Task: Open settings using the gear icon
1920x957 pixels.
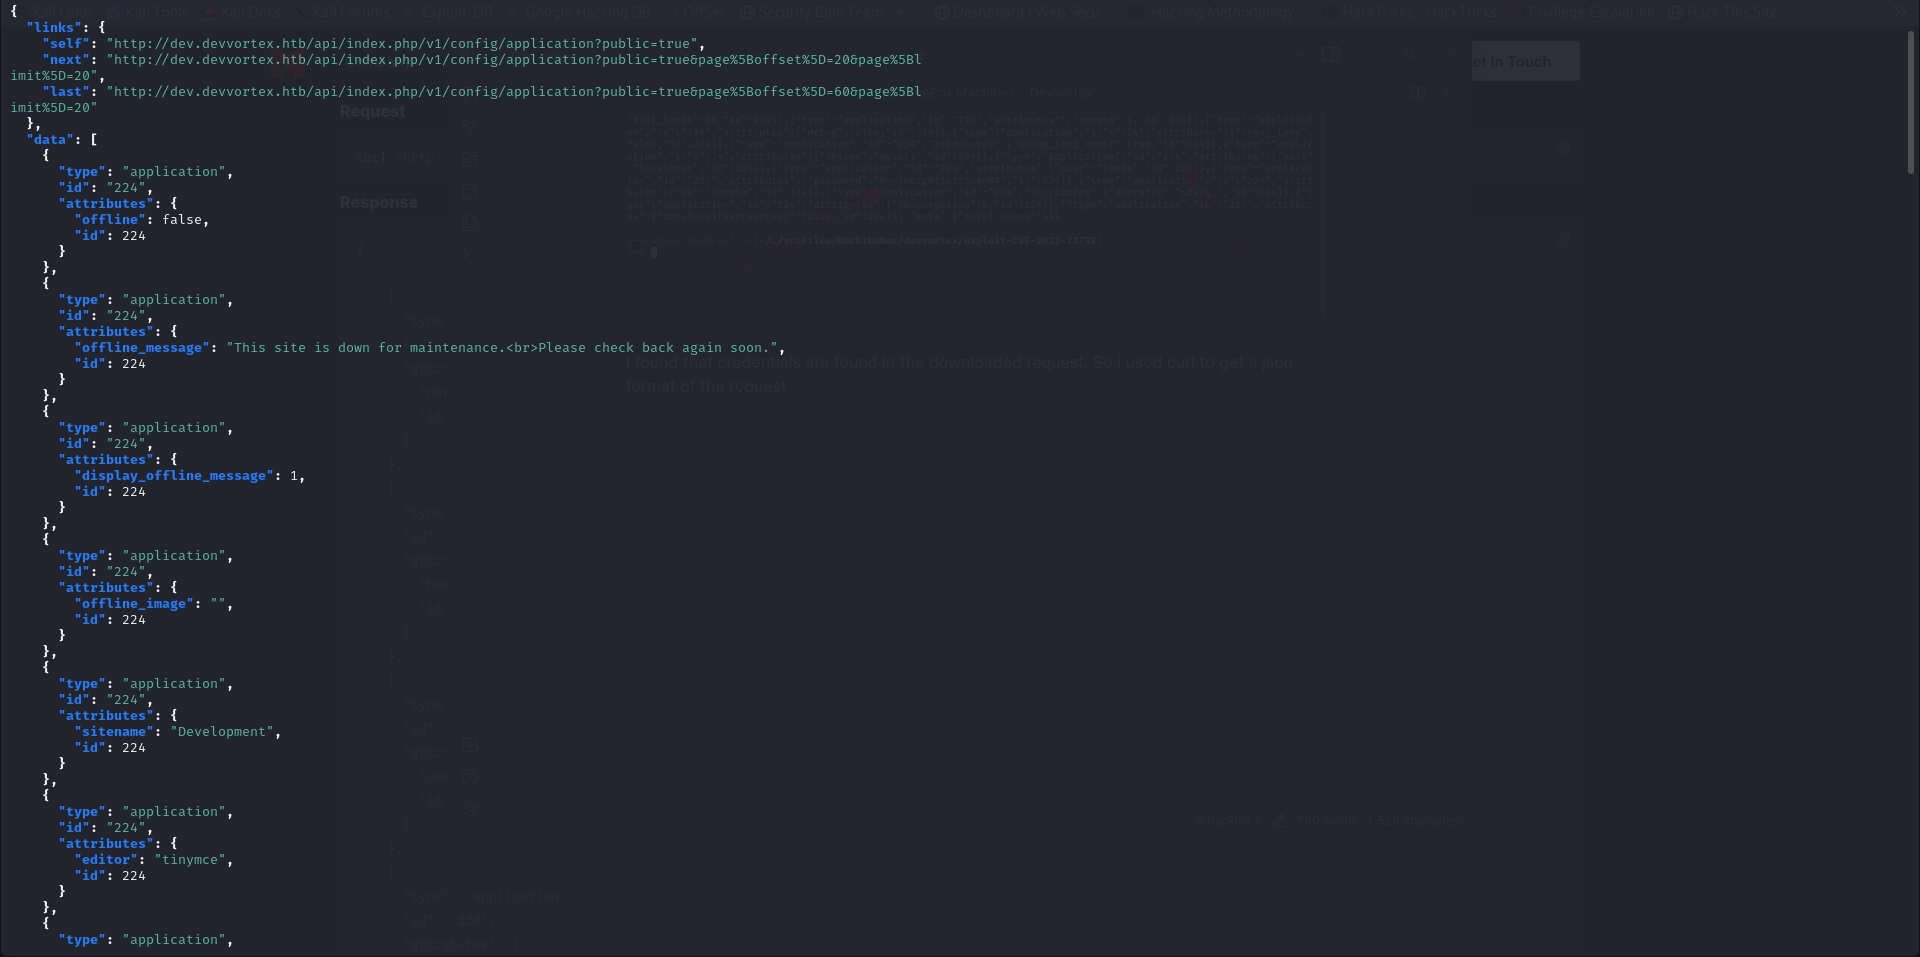Action: pyautogui.click(x=470, y=810)
